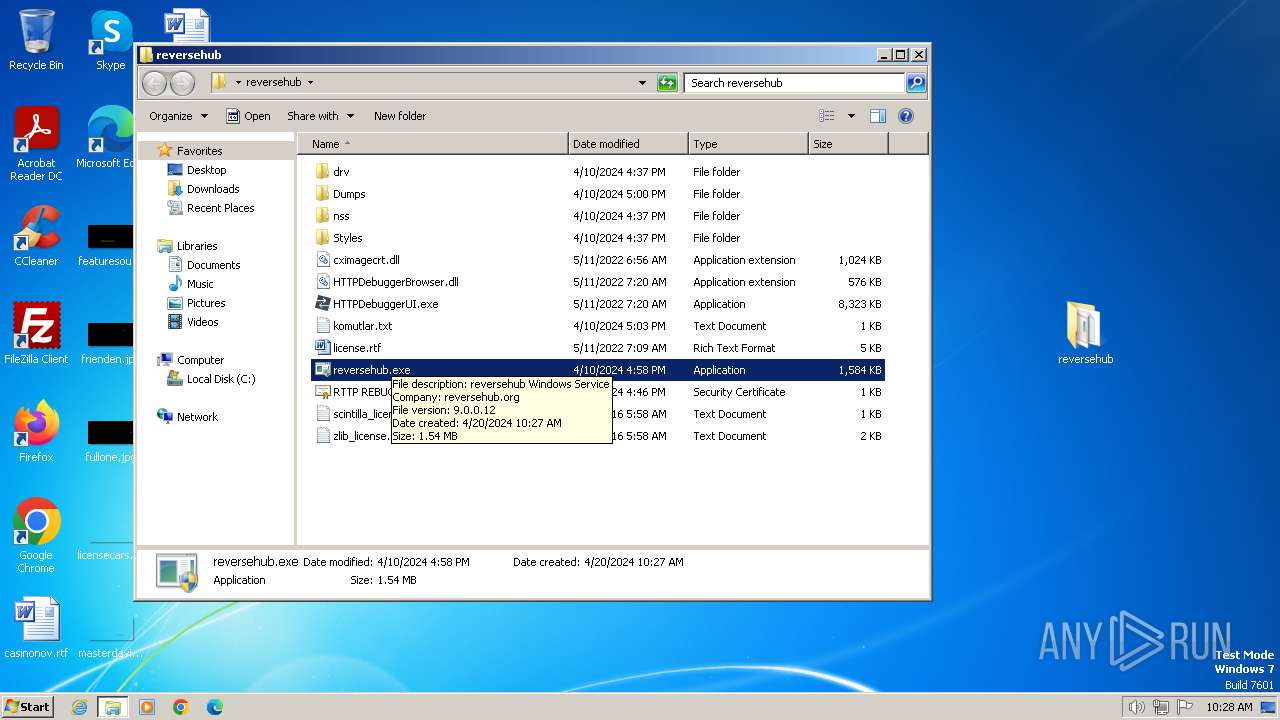Open Local Disk (C:)
The image size is (1280, 720).
[x=220, y=379]
